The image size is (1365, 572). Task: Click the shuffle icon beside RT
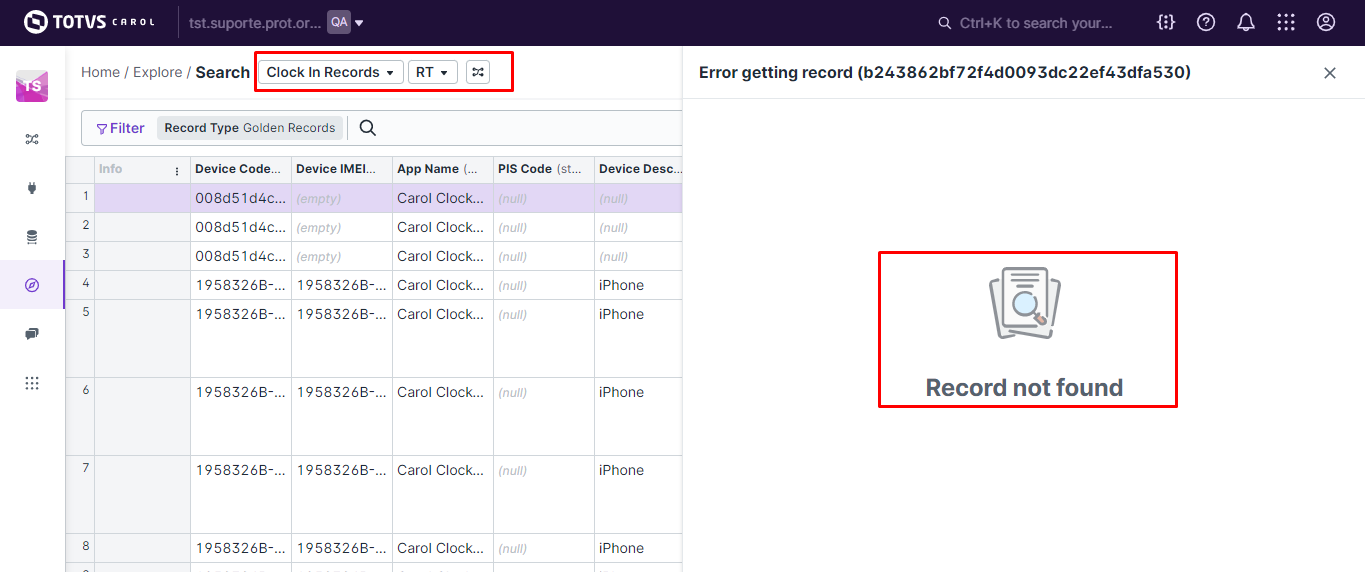478,72
